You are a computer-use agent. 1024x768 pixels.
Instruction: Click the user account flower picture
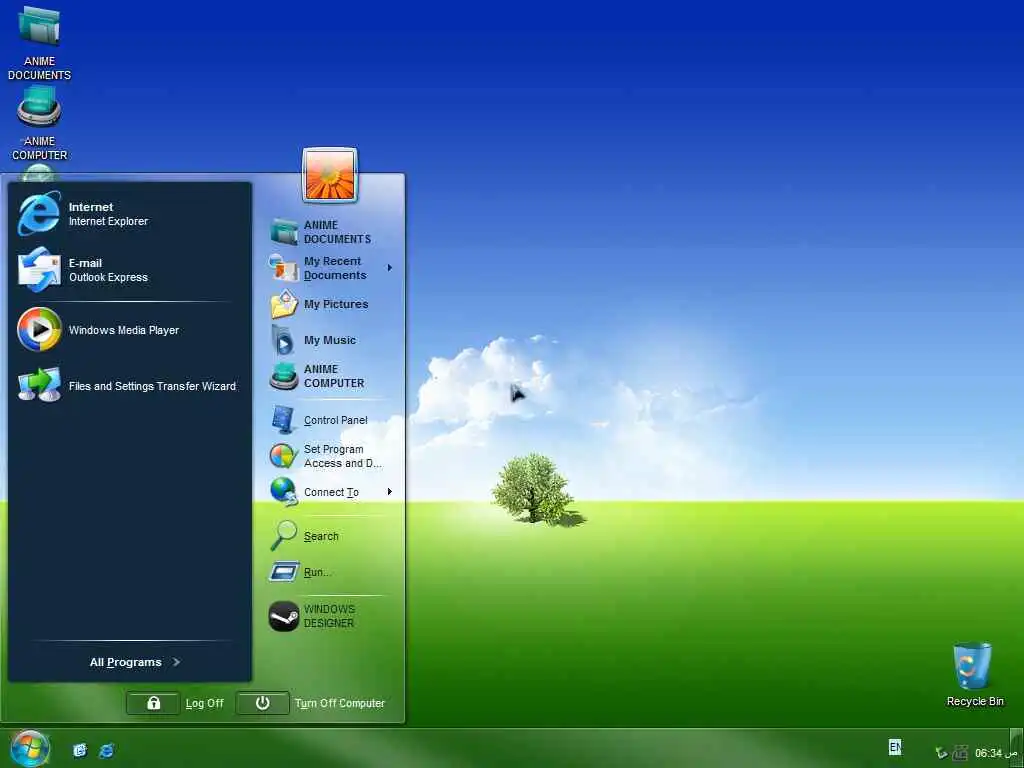(330, 174)
